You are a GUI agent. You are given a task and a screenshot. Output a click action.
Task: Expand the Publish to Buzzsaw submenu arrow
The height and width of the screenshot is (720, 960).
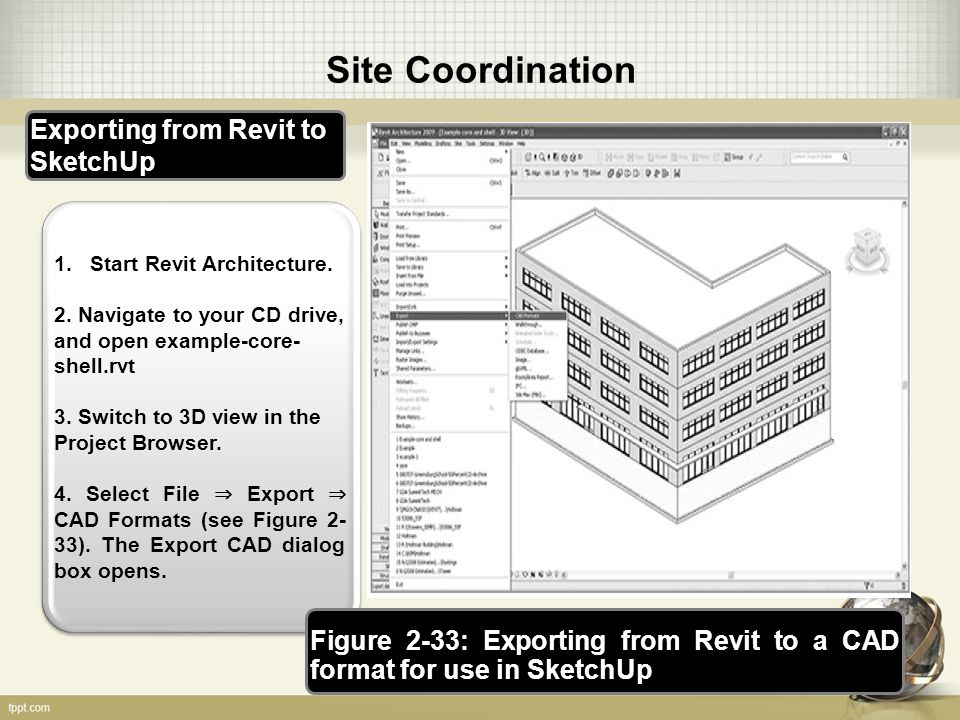(506, 333)
